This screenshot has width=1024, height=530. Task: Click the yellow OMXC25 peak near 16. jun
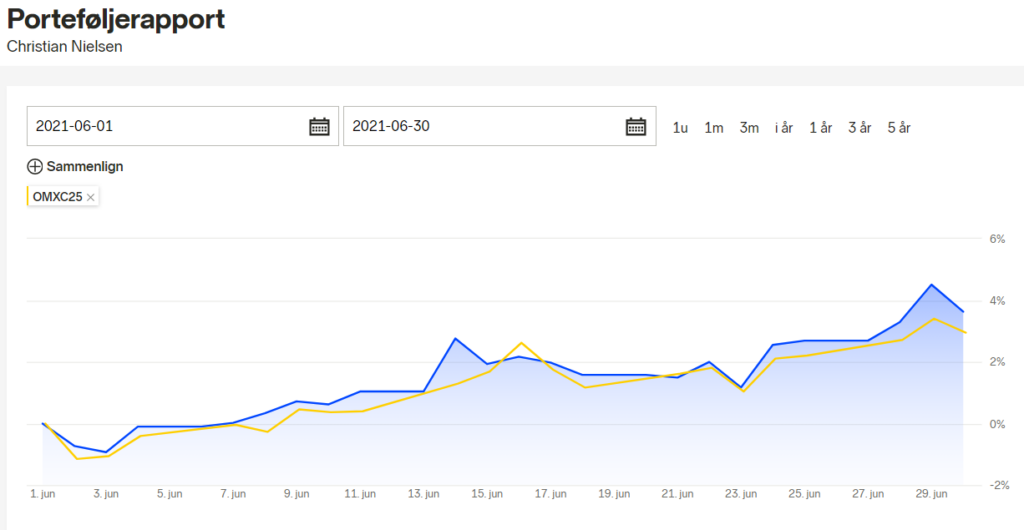coord(521,343)
